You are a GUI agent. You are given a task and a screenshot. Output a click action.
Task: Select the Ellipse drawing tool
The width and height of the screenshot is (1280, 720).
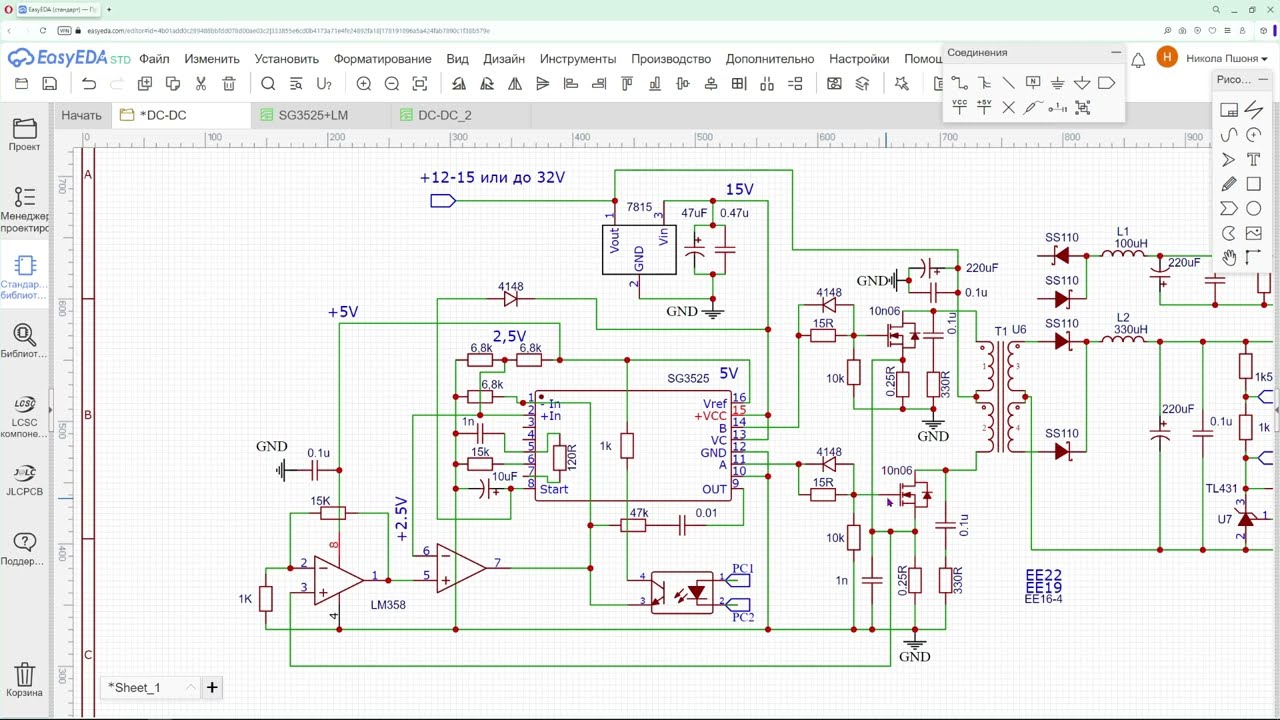pos(1253,208)
